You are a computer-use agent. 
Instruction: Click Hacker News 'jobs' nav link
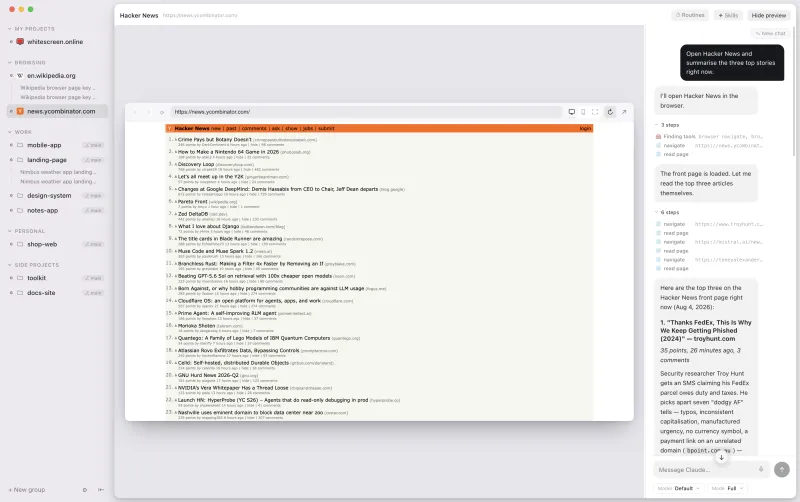[x=308, y=129]
